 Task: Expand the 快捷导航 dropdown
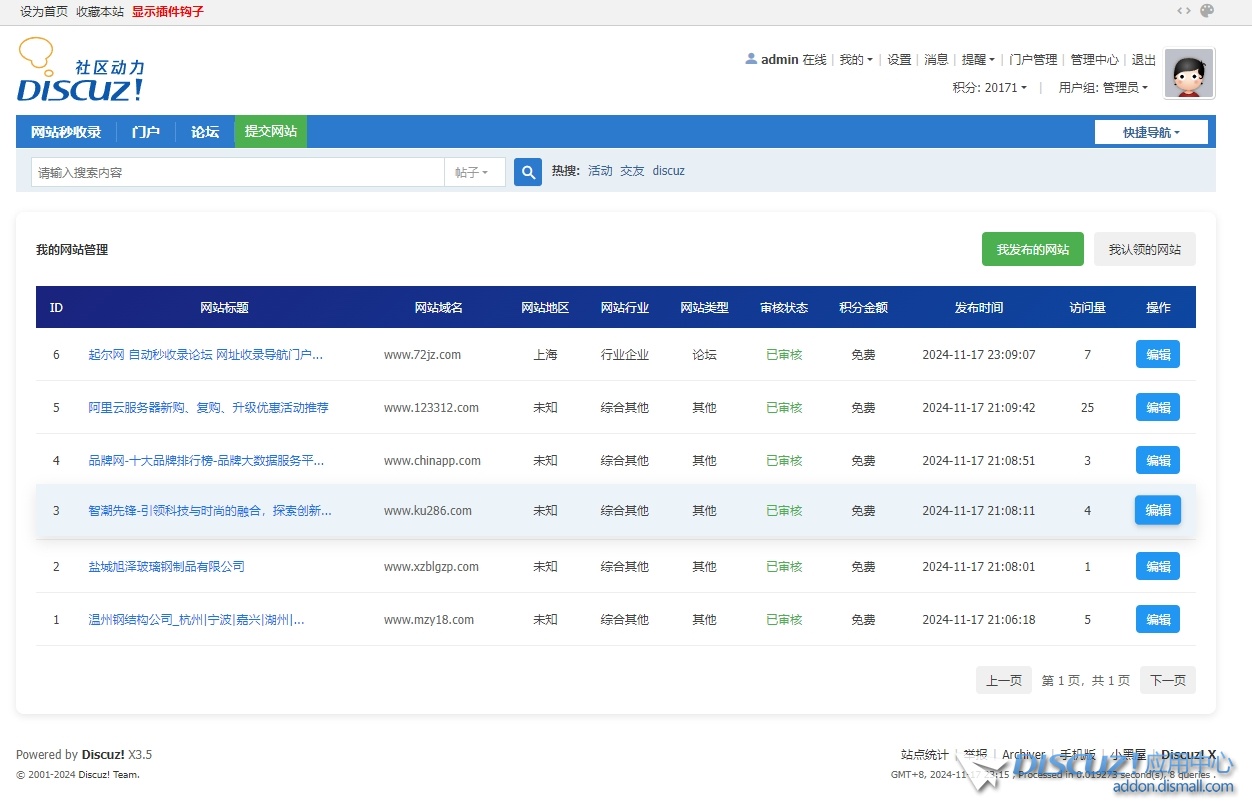pos(1151,132)
